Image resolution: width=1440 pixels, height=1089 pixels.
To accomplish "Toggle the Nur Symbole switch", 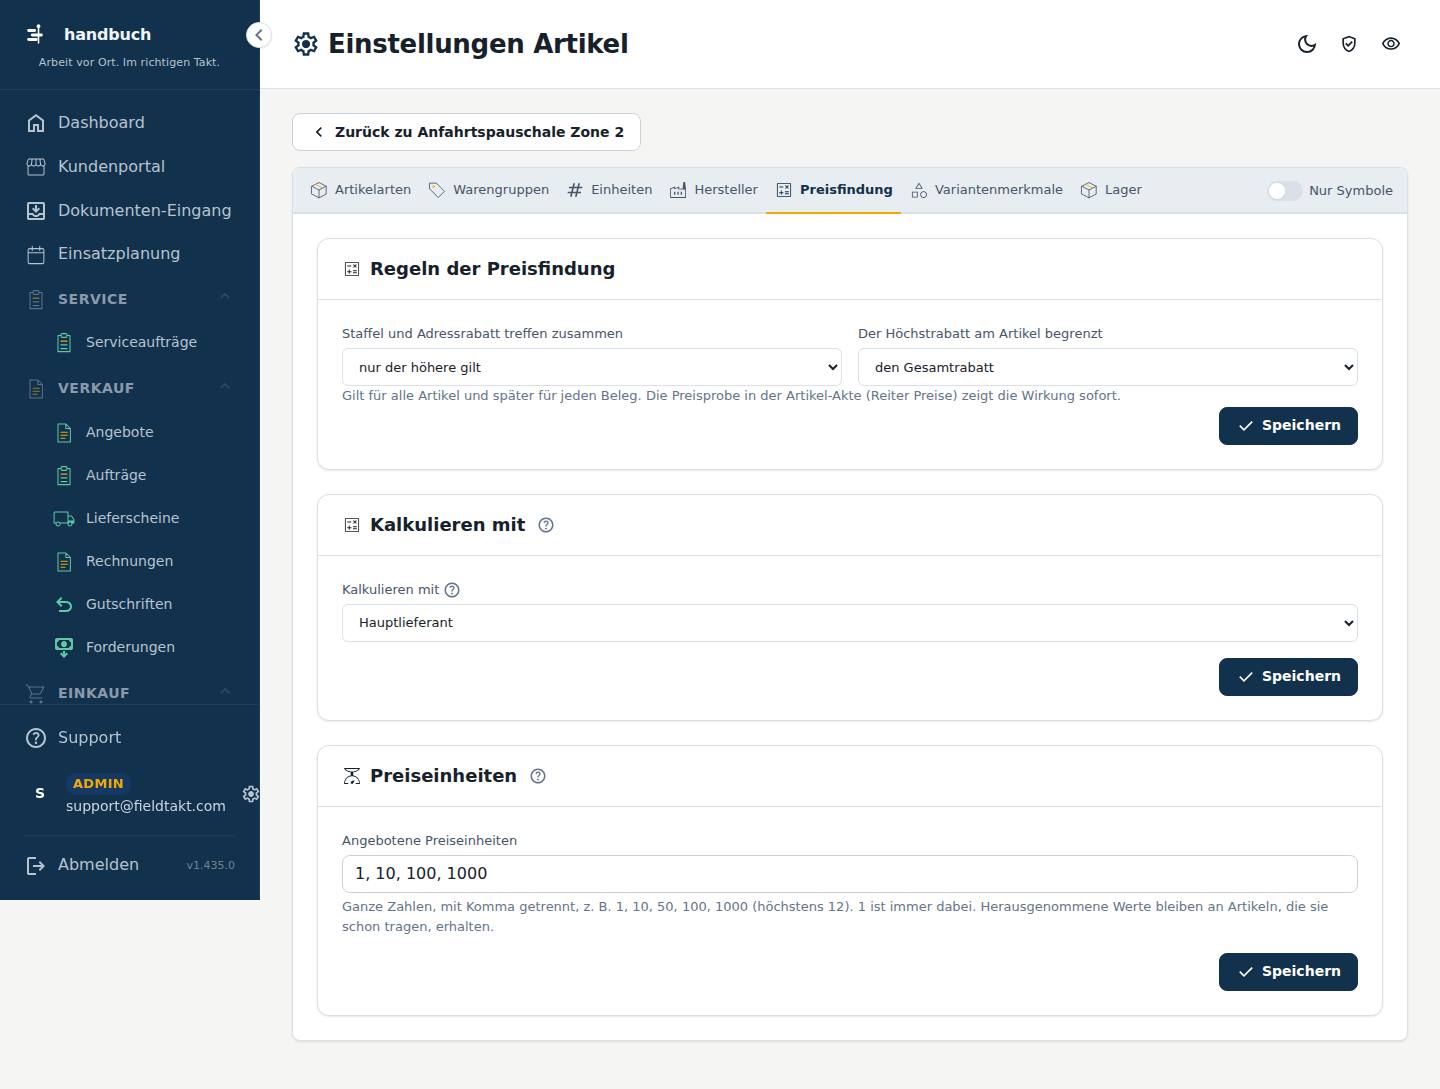I will 1285,191.
